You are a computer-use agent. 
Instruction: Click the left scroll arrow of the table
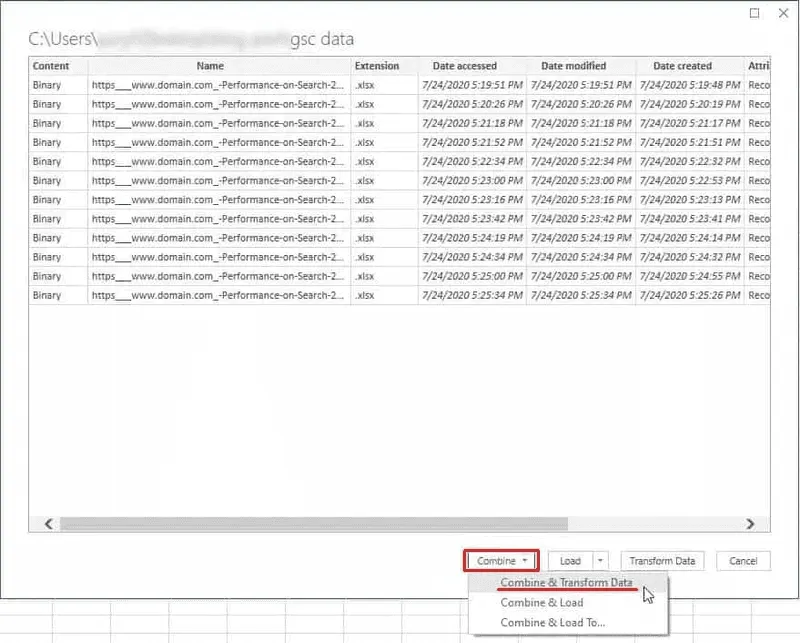[47, 523]
